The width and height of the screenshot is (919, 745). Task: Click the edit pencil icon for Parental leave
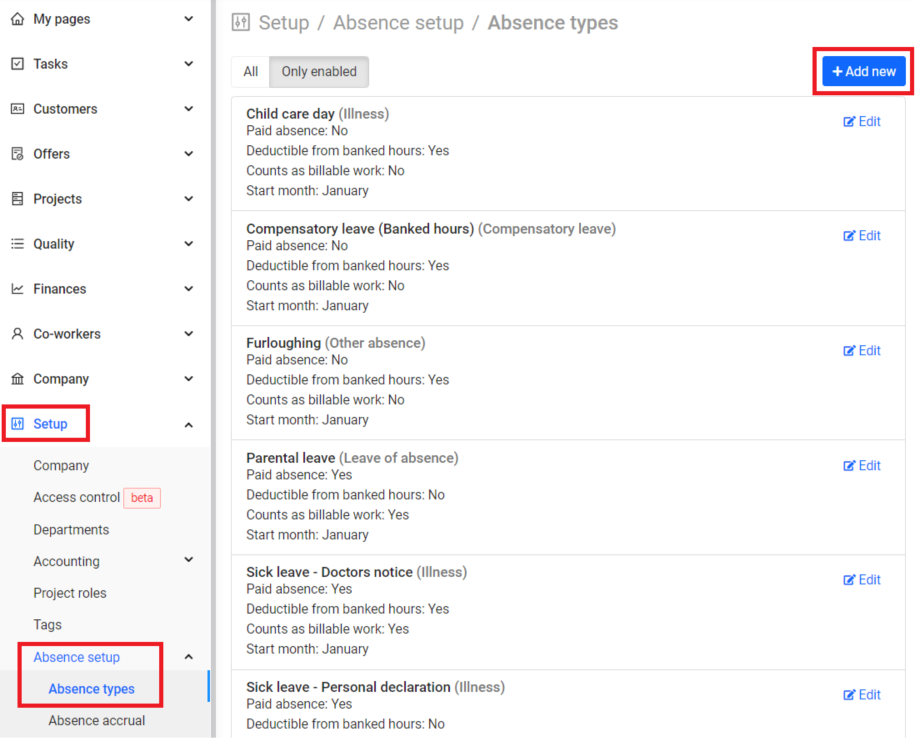tap(849, 466)
